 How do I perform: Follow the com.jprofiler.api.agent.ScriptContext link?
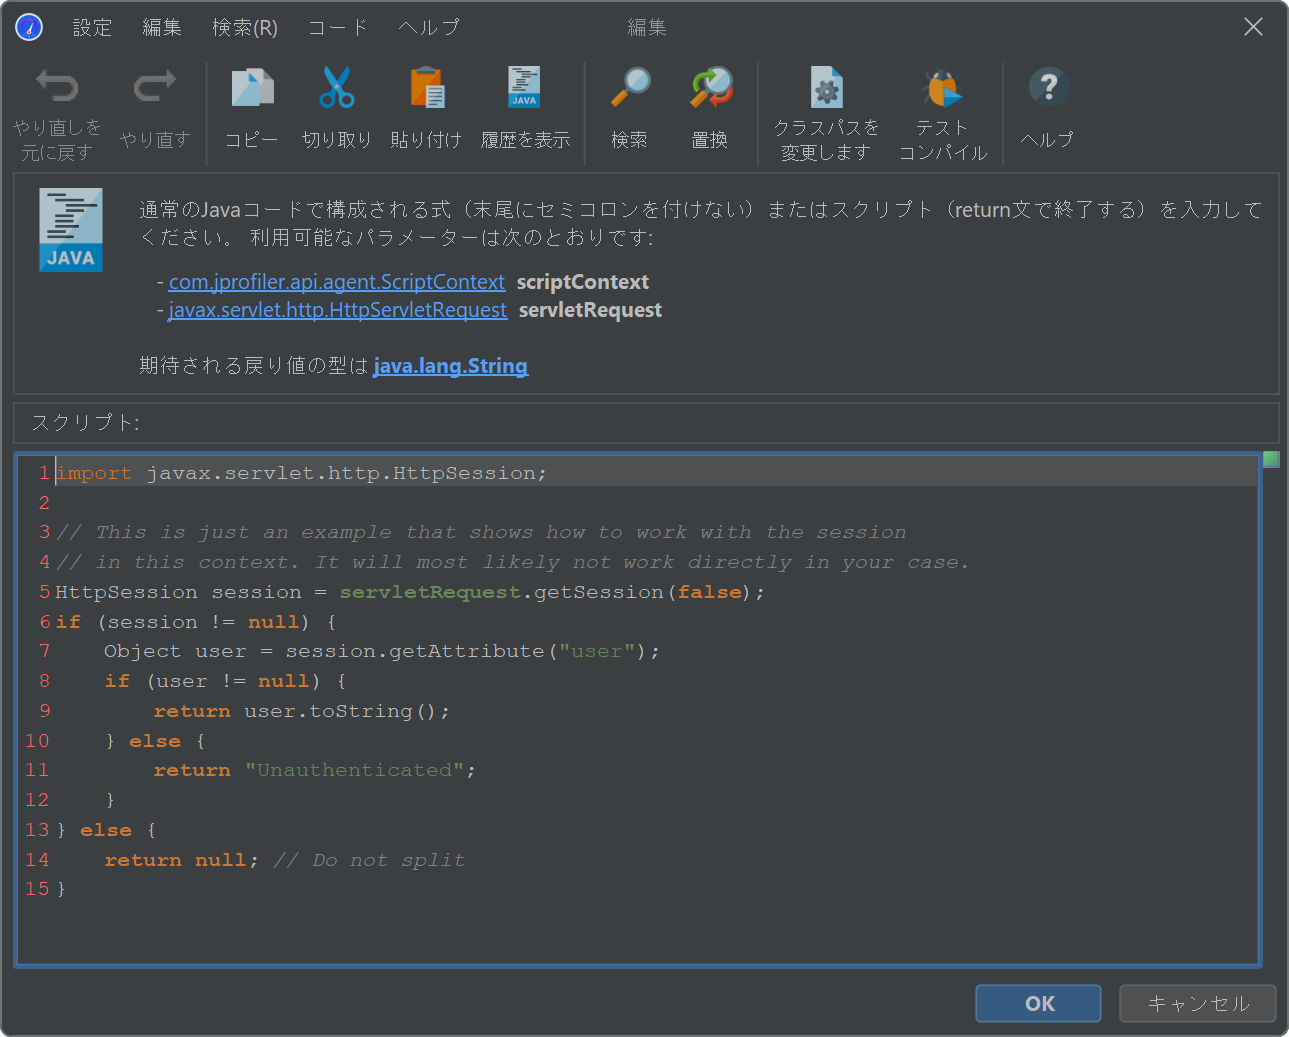(x=337, y=282)
